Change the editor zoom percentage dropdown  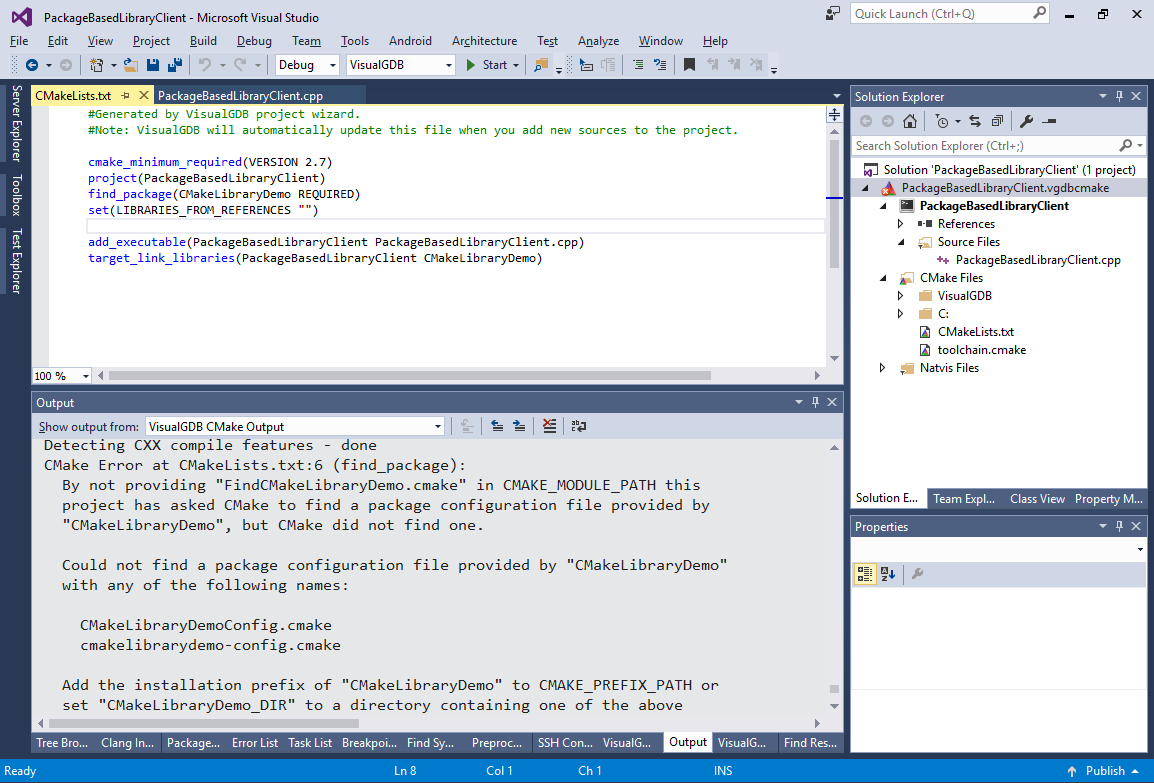tap(60, 374)
